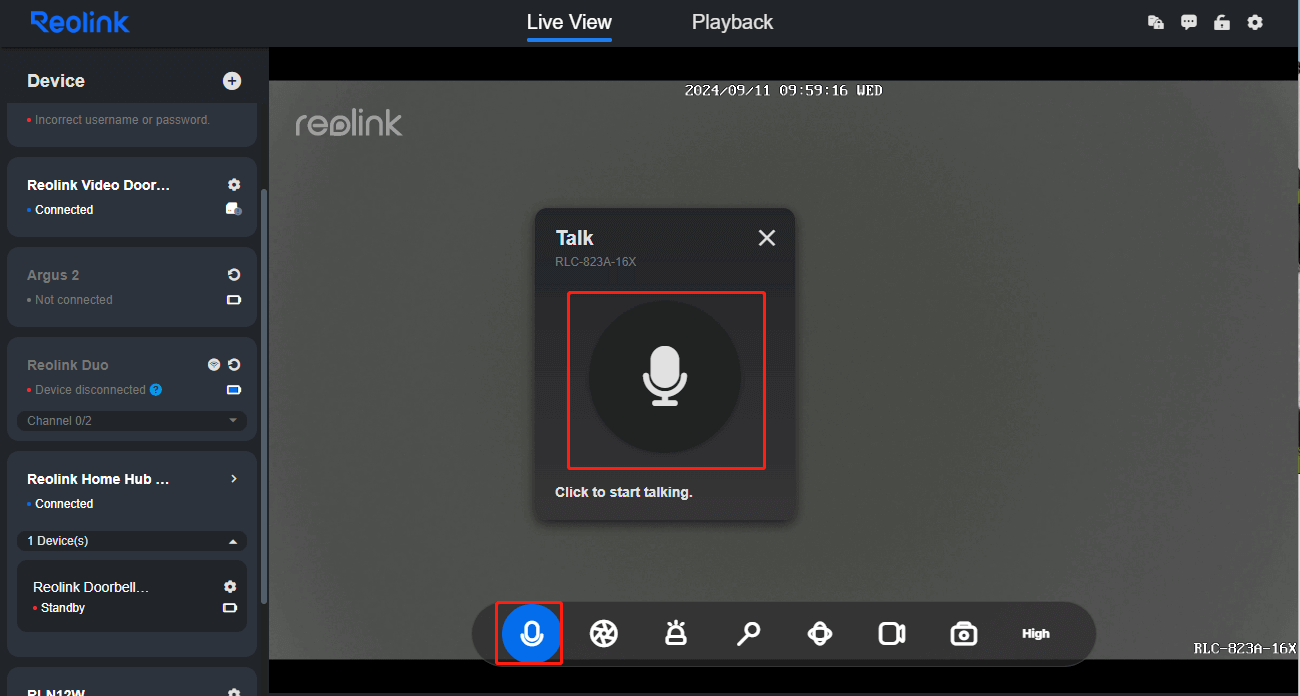Reconnect the Argus 2 device with refresh icon
The width and height of the screenshot is (1300, 696).
[234, 275]
